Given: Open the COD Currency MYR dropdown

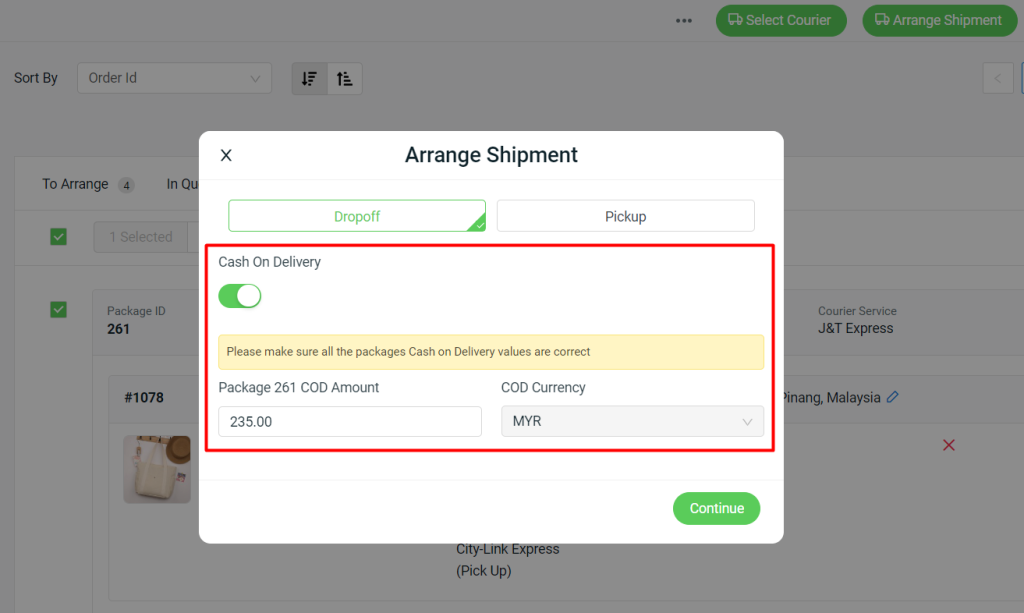Looking at the screenshot, I should coord(632,421).
